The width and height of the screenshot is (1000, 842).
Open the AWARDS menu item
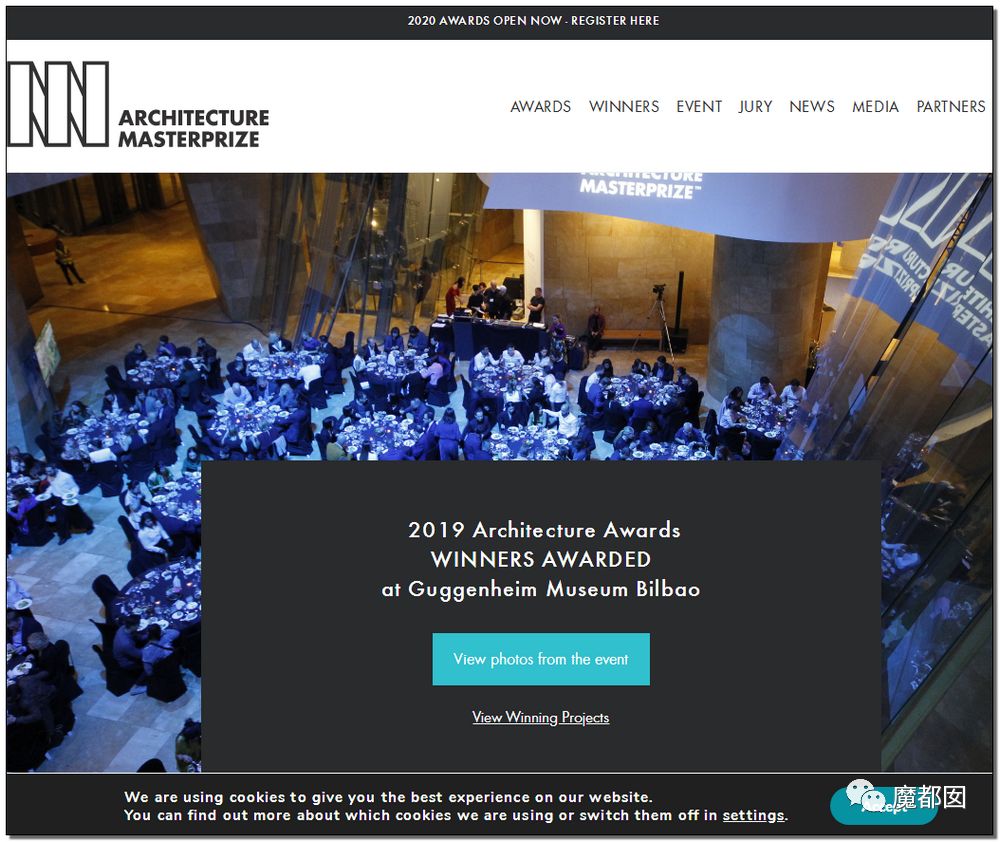[x=540, y=107]
